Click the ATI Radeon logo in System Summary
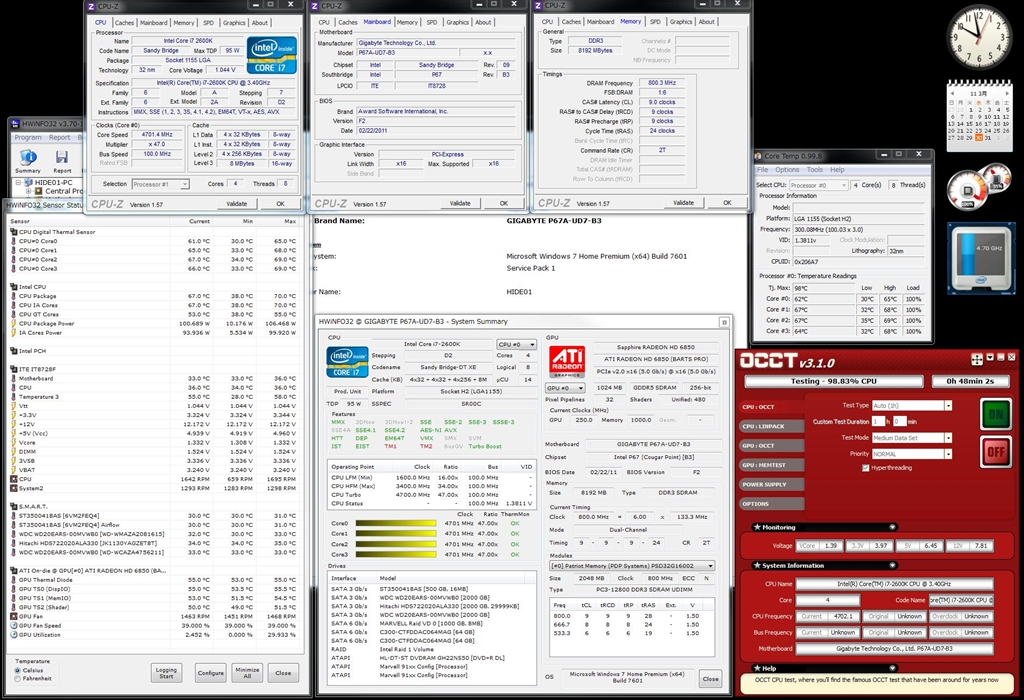The image size is (1024, 700). [x=566, y=362]
